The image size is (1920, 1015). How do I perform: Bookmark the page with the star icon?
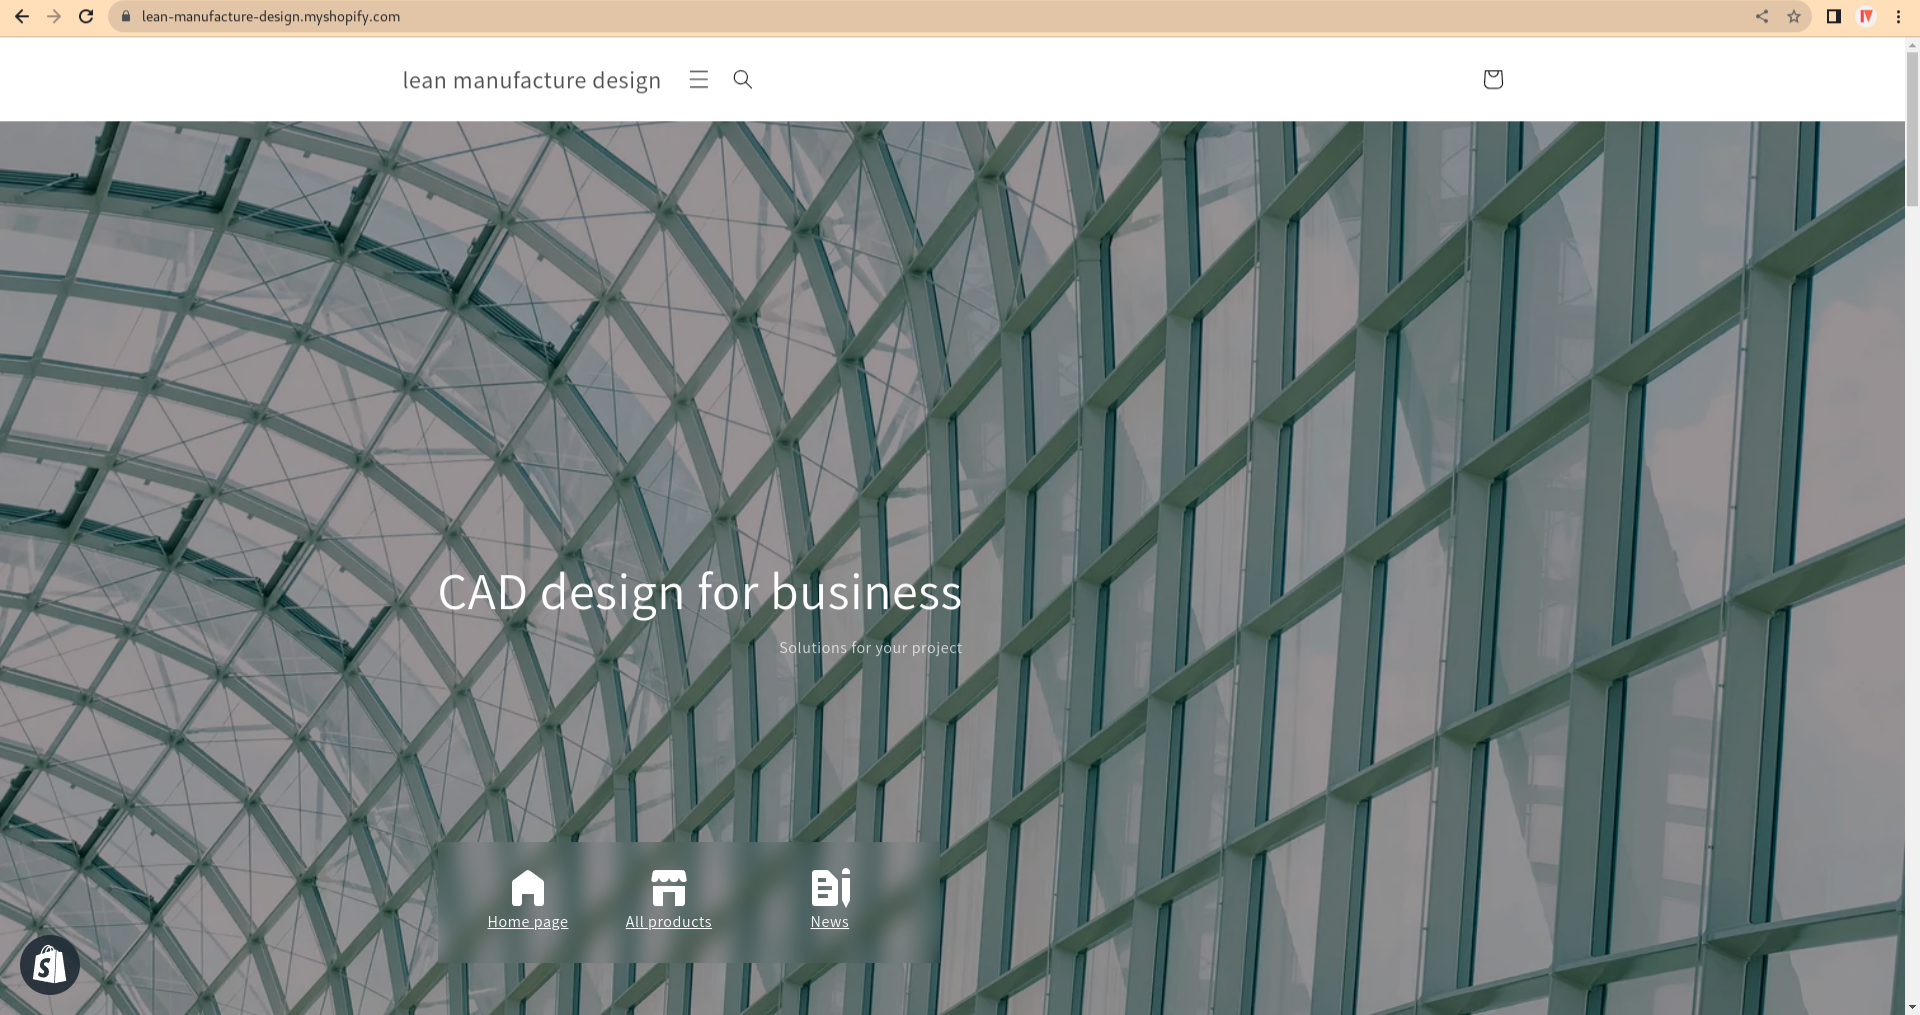pos(1793,16)
